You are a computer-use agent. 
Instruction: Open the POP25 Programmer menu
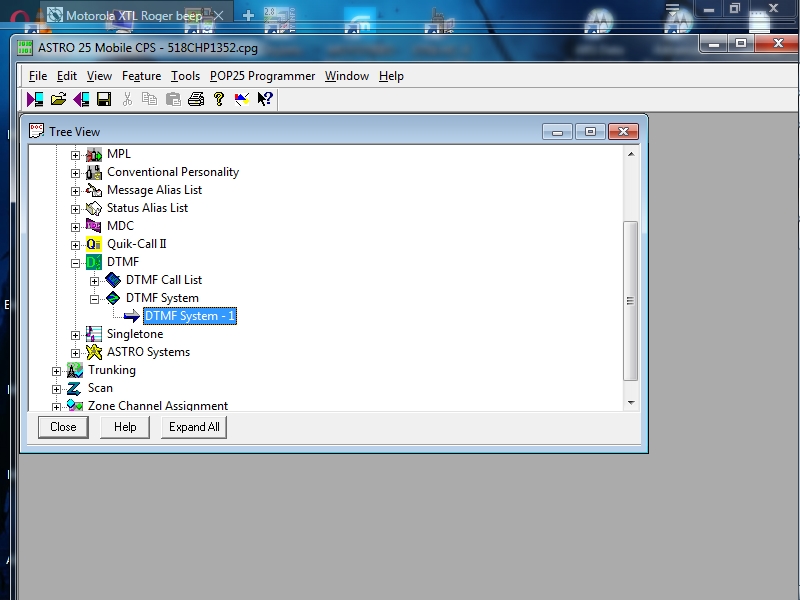pos(262,76)
